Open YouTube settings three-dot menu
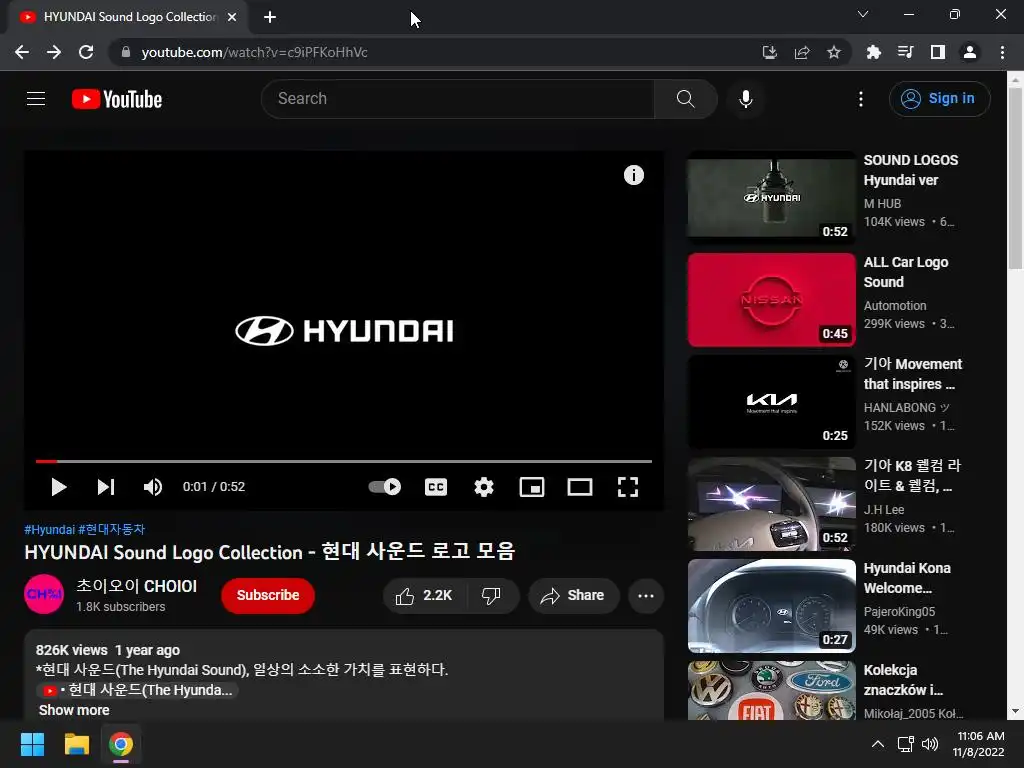 tap(861, 99)
